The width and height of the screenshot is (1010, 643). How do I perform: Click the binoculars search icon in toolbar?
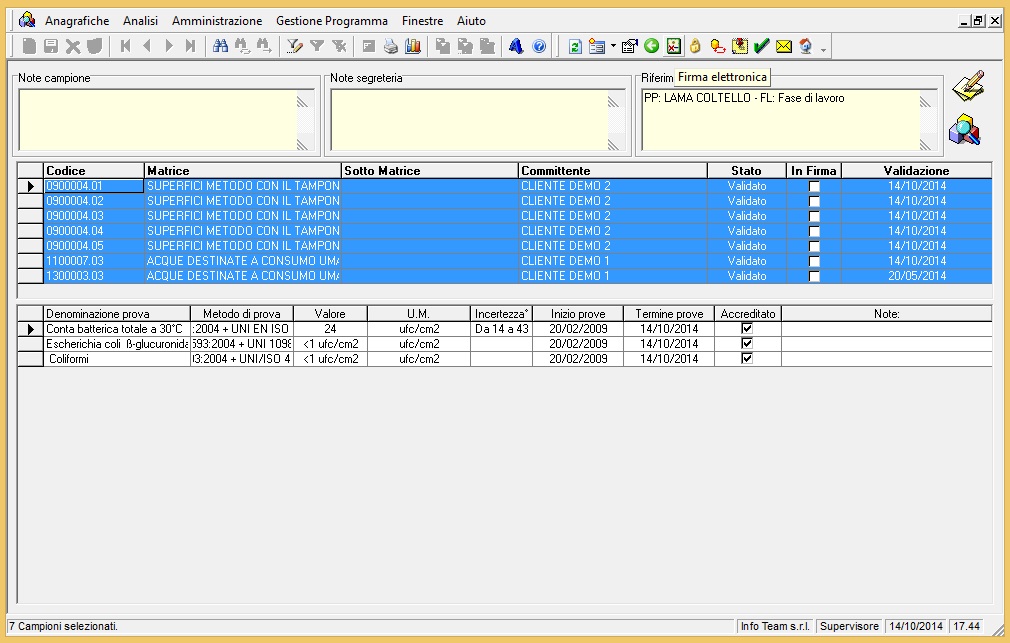pos(221,46)
